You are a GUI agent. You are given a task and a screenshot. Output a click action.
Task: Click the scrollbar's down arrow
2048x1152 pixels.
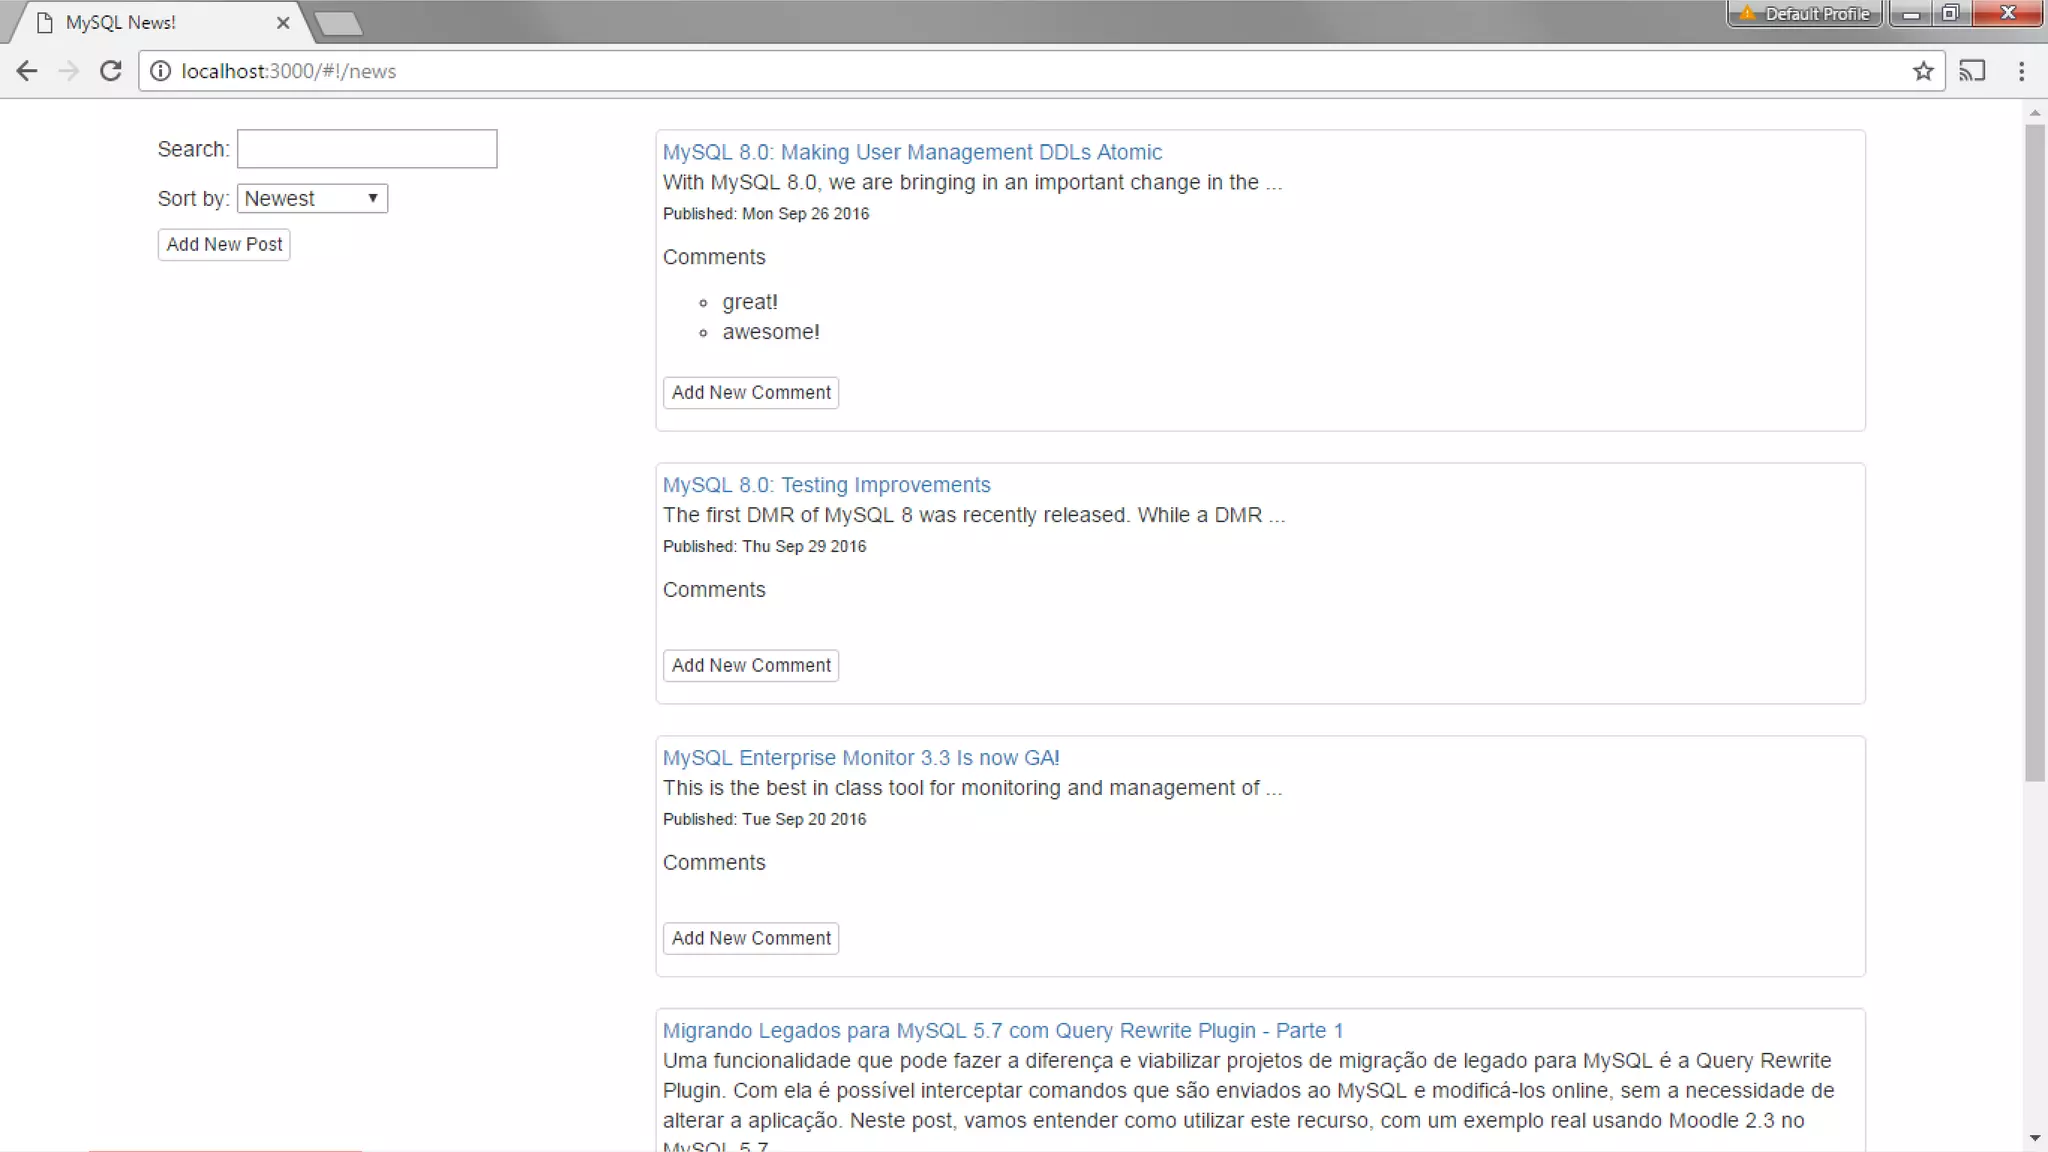[2035, 1138]
